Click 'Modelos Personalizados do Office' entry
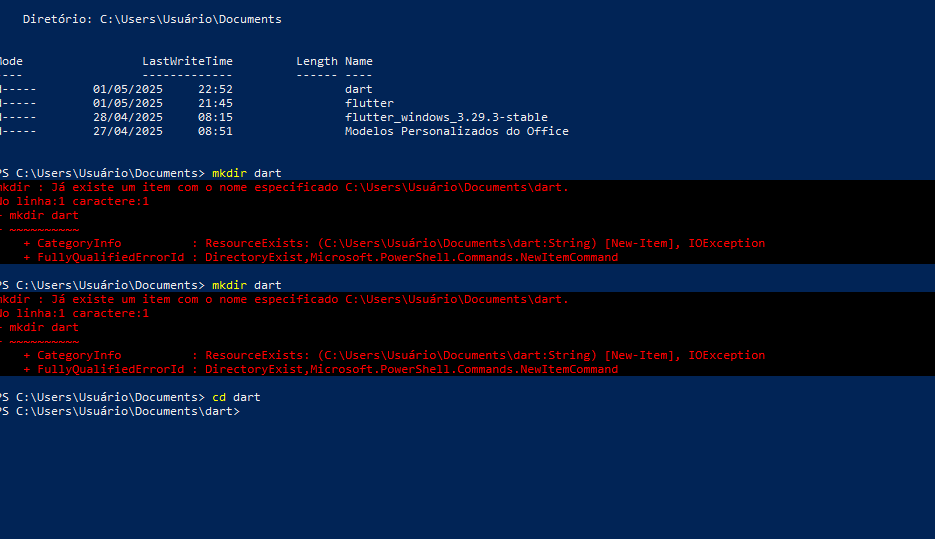Viewport: 935px width, 539px height. pos(457,131)
